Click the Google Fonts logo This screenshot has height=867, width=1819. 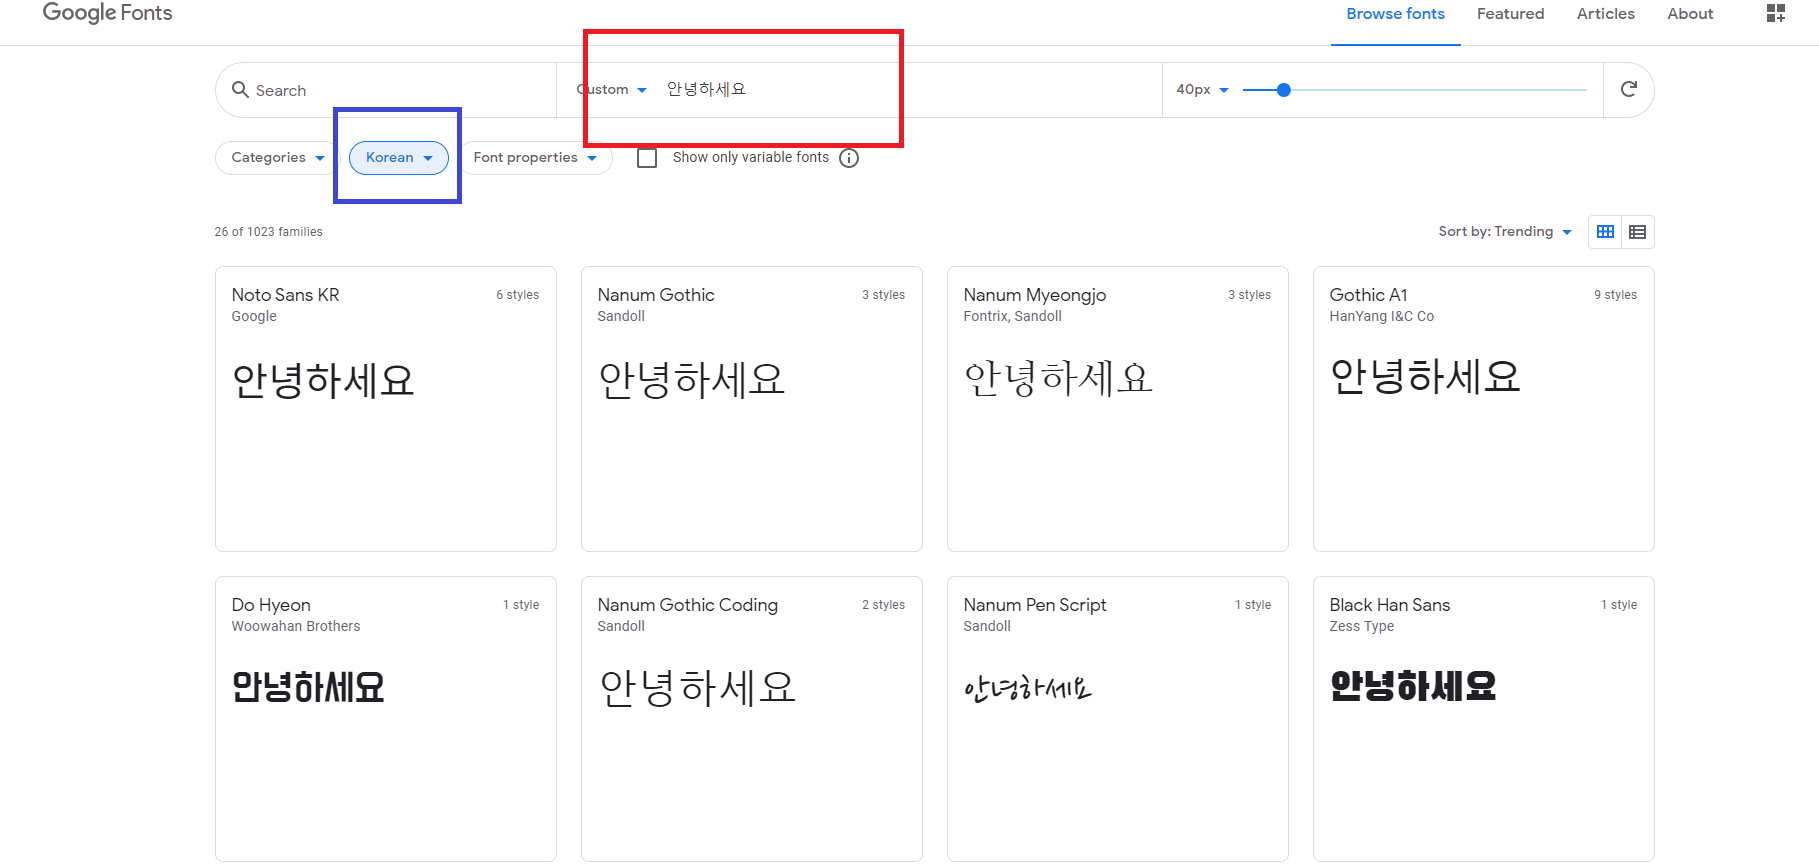pos(107,13)
